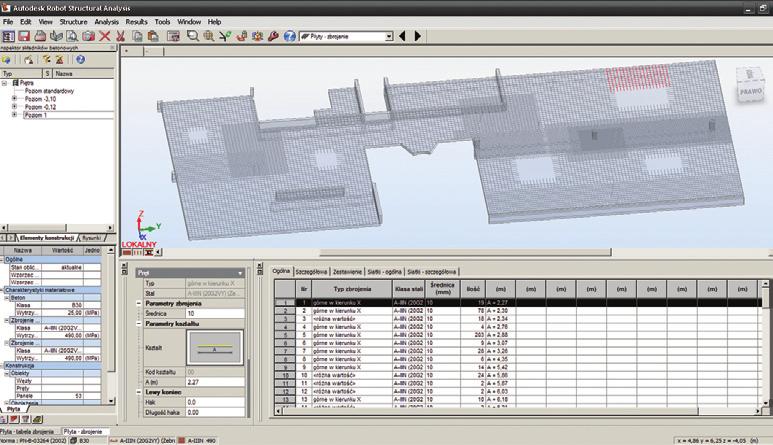Collapse the Parametry kształtu section
The height and width of the screenshot is (445, 773).
(x=139, y=324)
